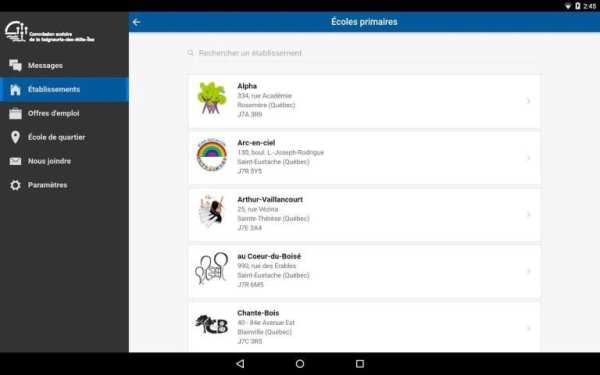Click the Établissements building icon

(x=15, y=90)
